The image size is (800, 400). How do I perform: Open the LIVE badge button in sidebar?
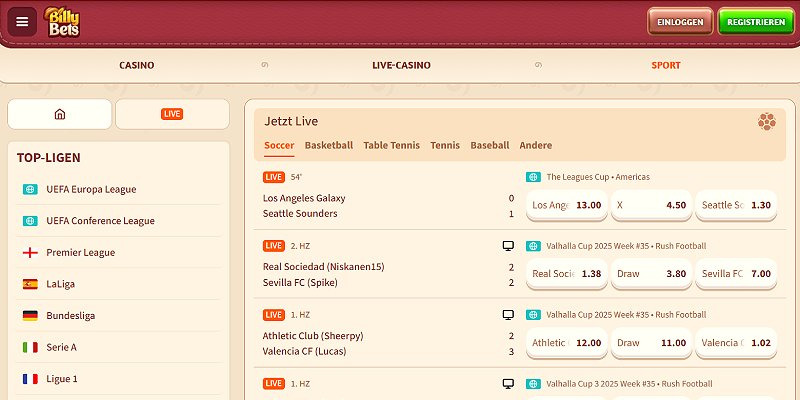tap(172, 114)
